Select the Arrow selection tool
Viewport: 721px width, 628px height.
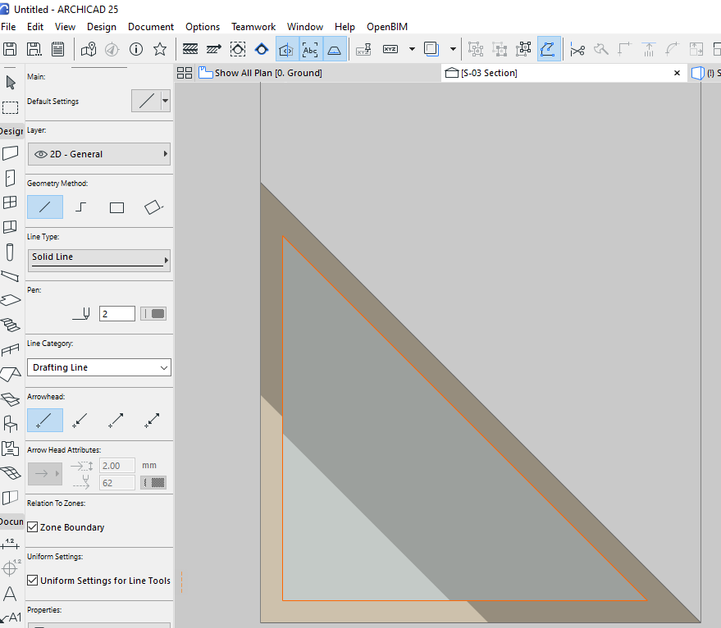click(x=10, y=82)
